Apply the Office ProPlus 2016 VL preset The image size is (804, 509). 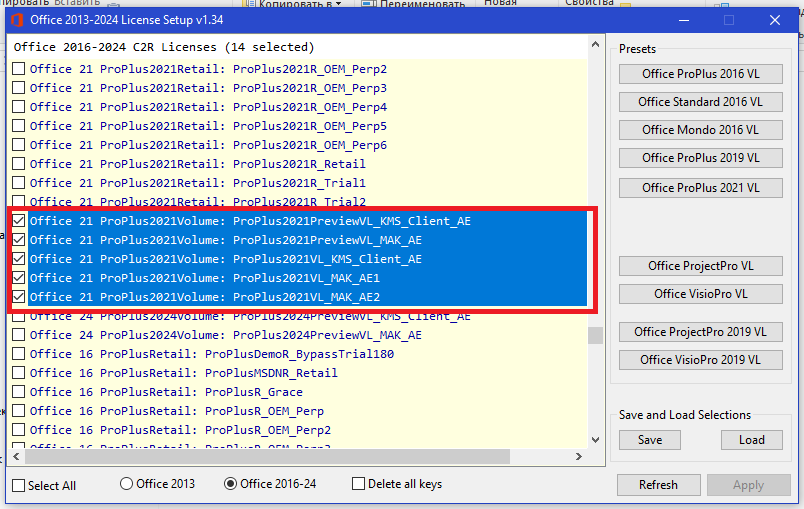pyautogui.click(x=700, y=74)
